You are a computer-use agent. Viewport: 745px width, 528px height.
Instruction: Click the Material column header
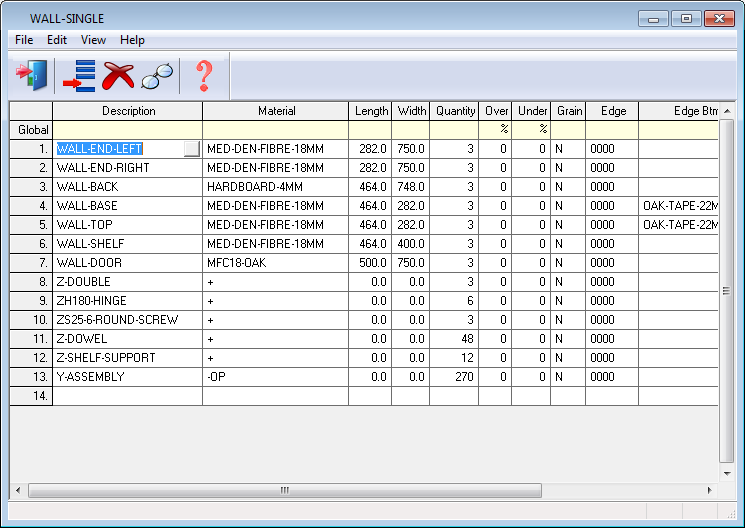[x=276, y=111]
